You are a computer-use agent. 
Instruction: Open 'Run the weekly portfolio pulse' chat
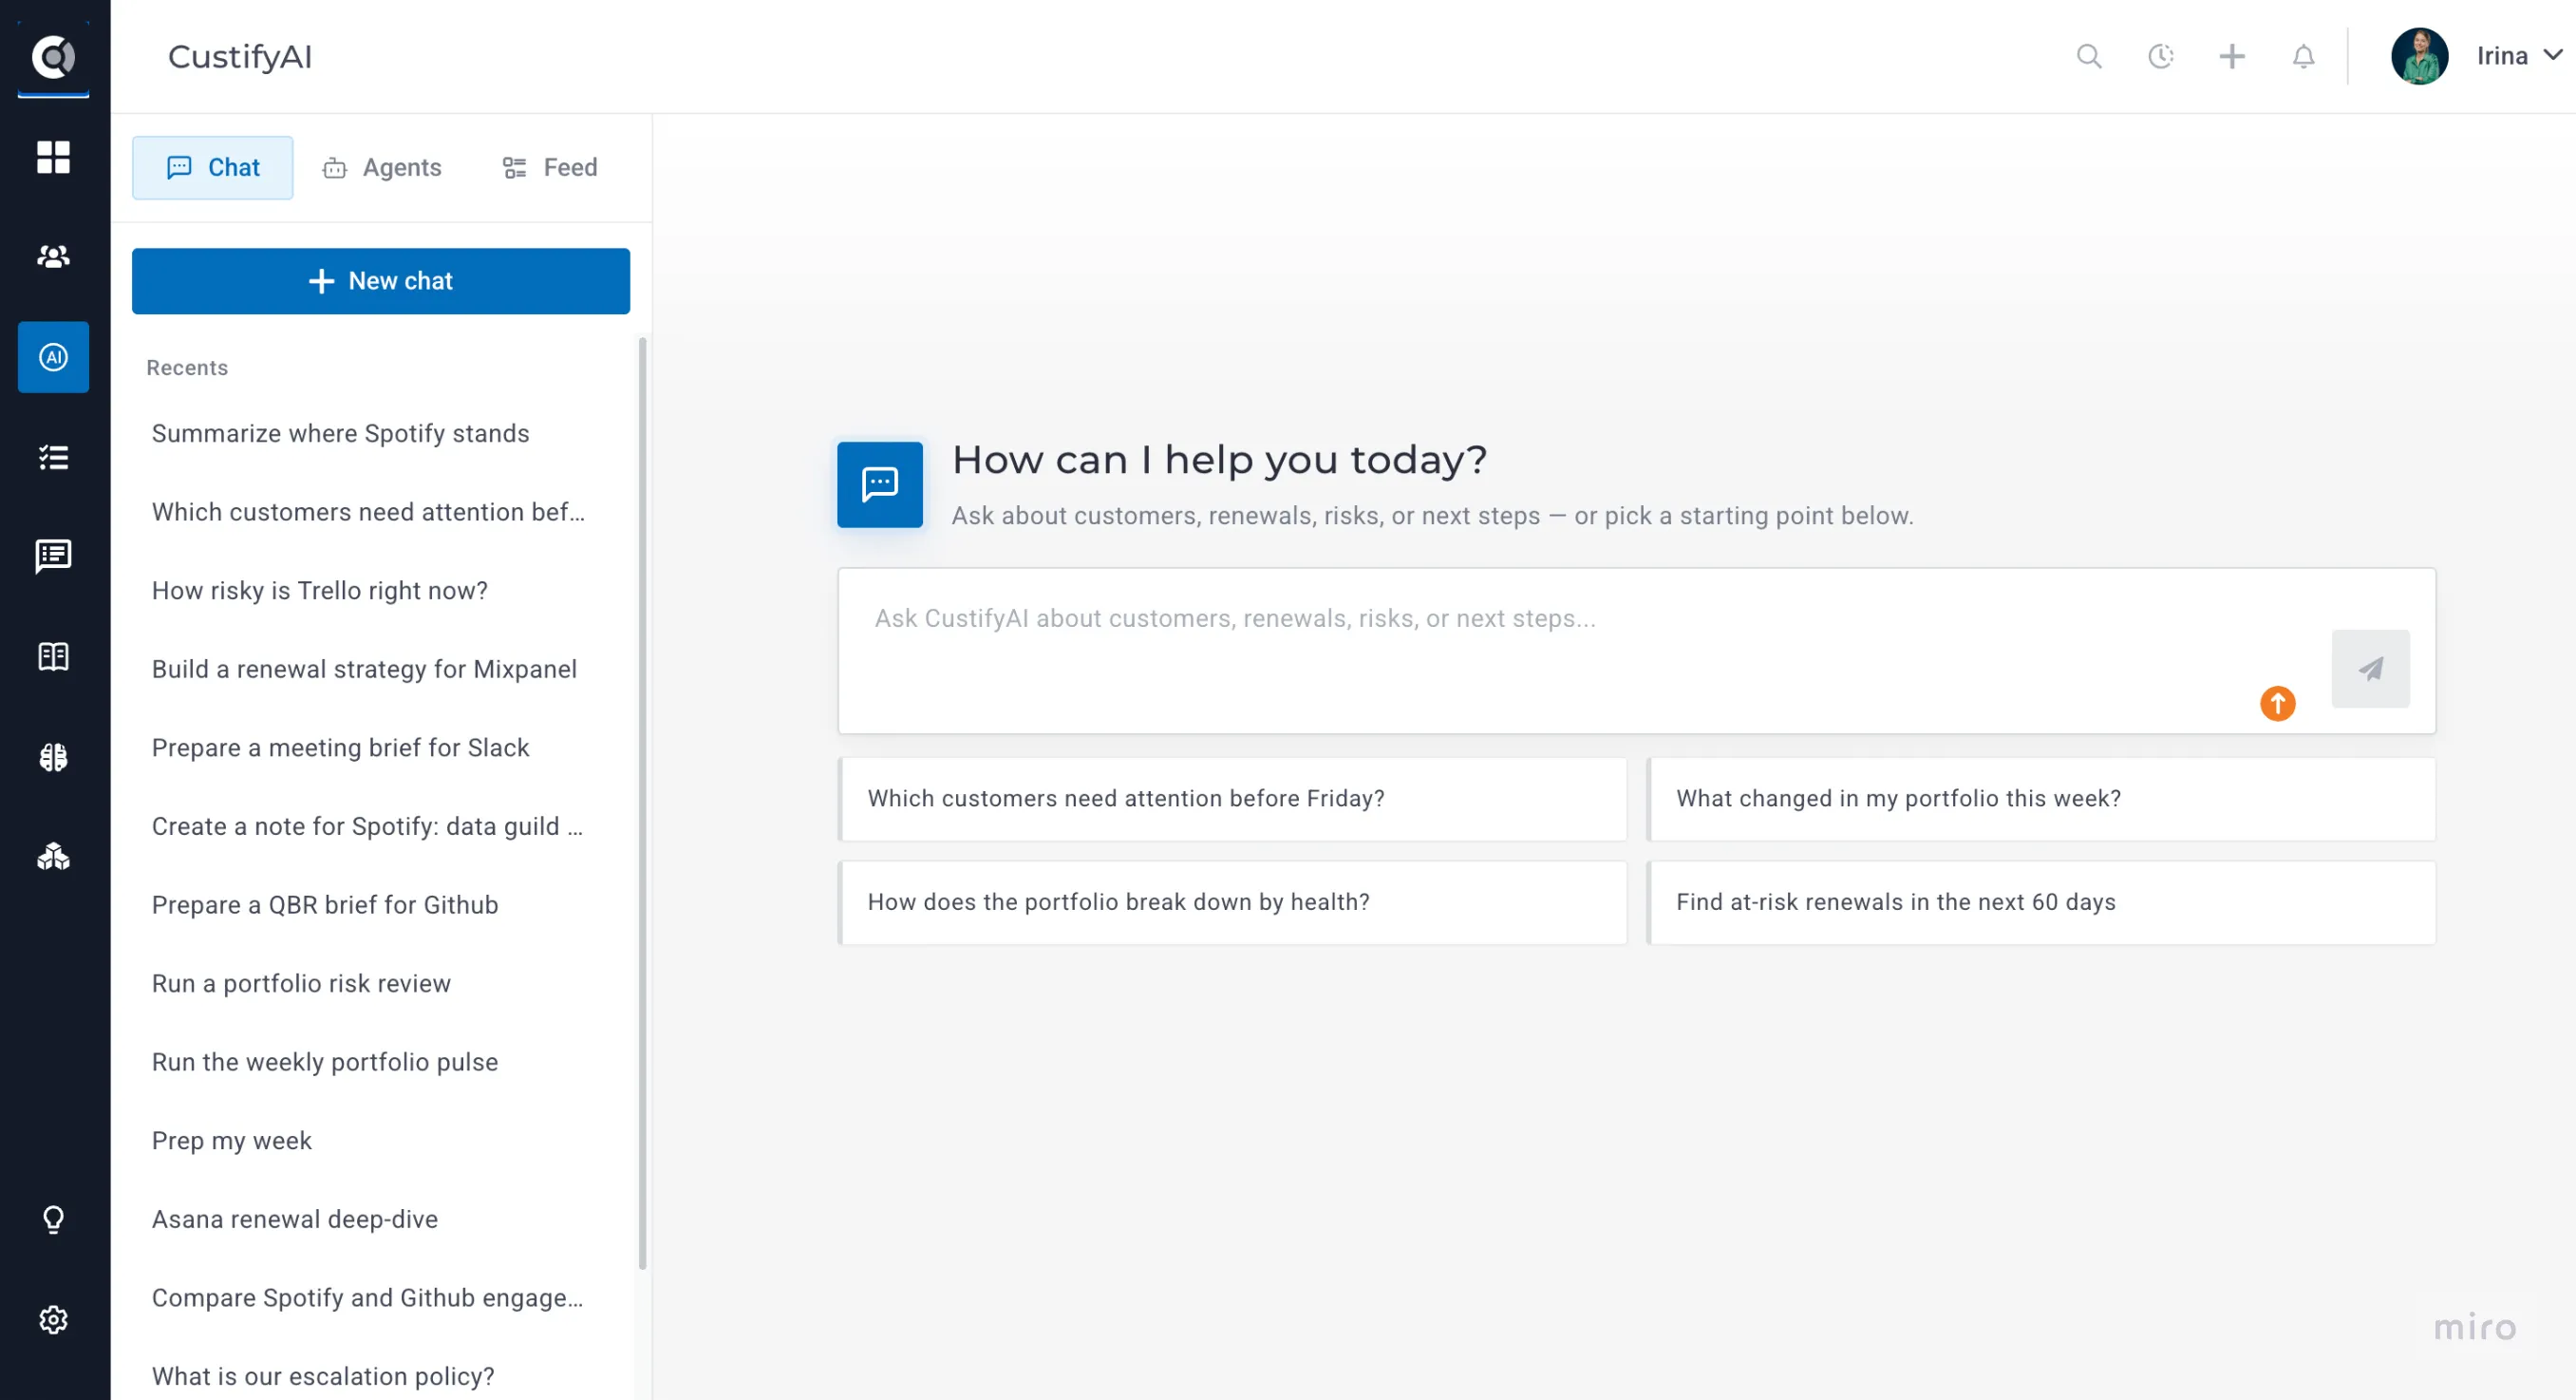pos(325,1062)
